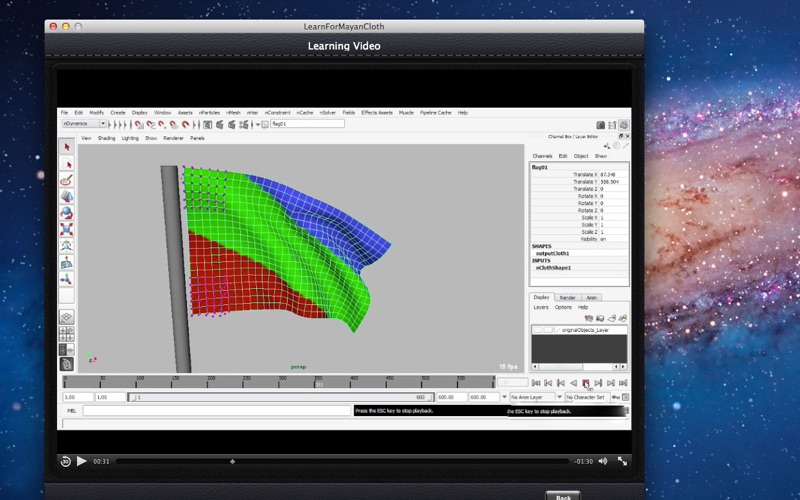Activate the Move tool cone icon
The image size is (800, 500).
pyautogui.click(x=66, y=196)
